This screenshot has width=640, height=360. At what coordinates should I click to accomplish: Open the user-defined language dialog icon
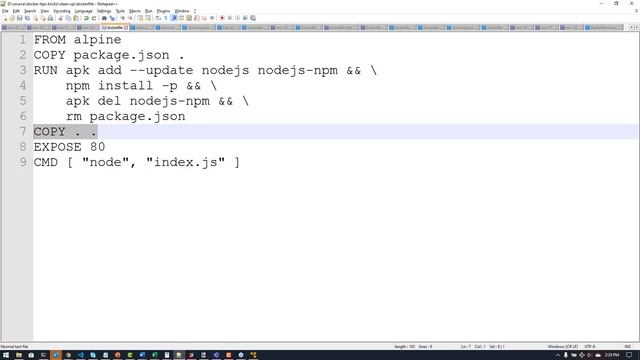(181, 18)
